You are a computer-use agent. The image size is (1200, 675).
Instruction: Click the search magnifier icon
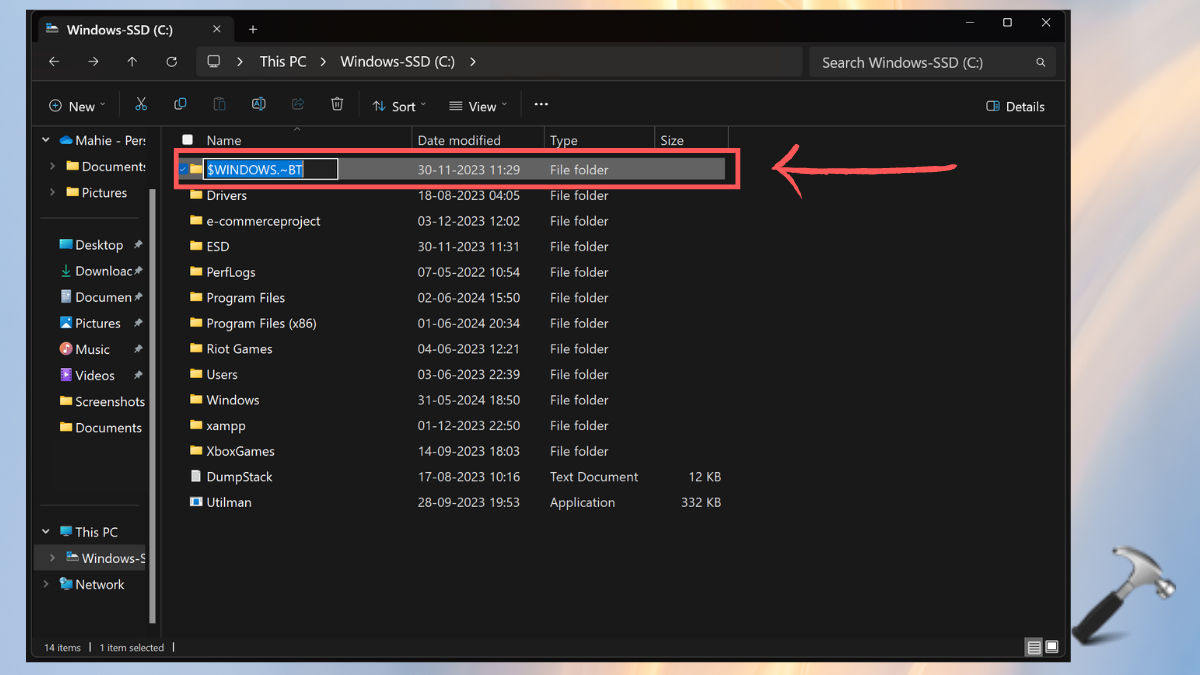pyautogui.click(x=1041, y=62)
